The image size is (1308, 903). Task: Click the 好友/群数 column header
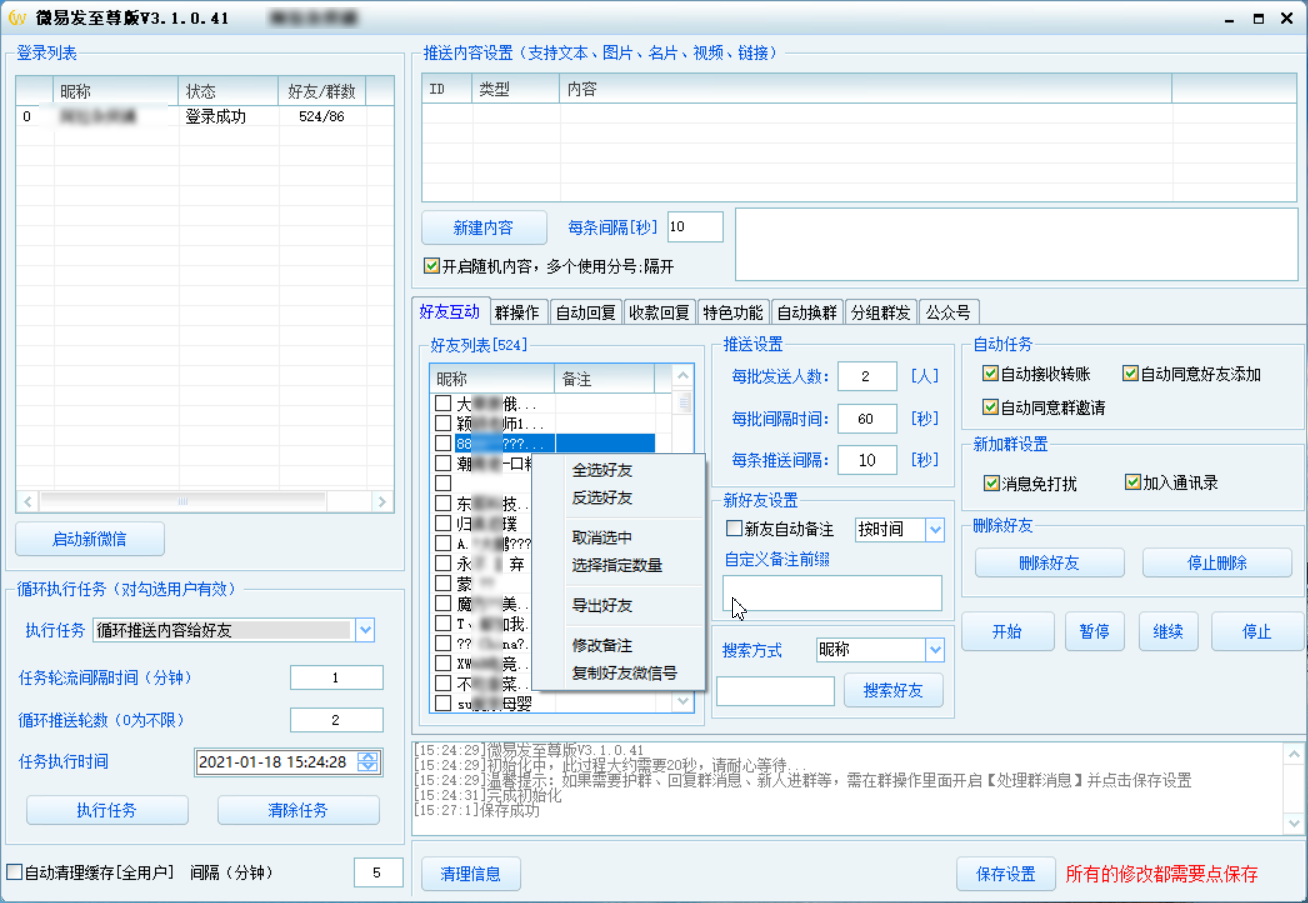(322, 92)
